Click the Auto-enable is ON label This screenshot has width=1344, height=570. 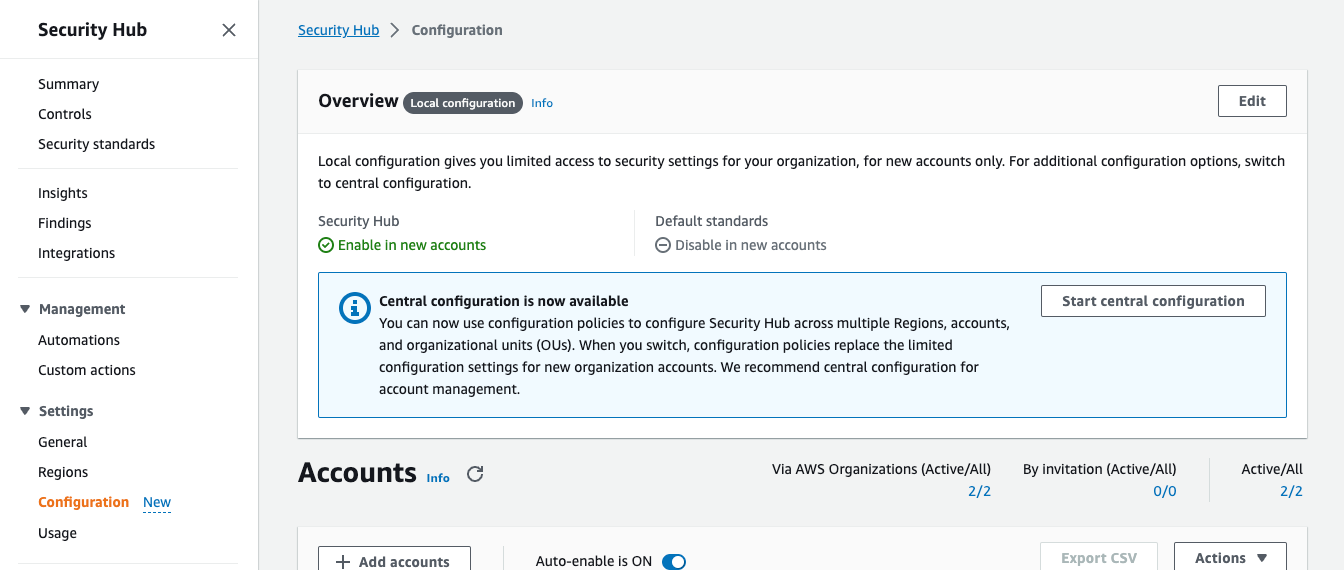coord(594,562)
